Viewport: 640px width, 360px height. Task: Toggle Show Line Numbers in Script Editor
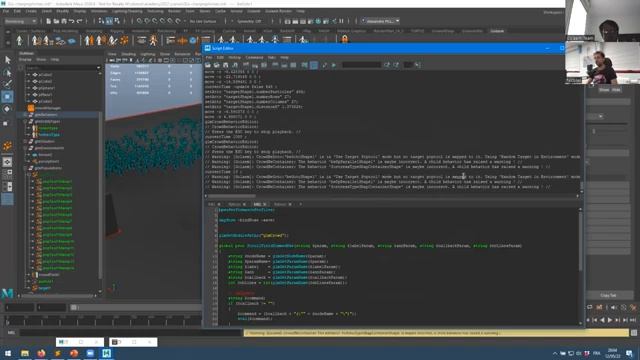click(x=314, y=65)
